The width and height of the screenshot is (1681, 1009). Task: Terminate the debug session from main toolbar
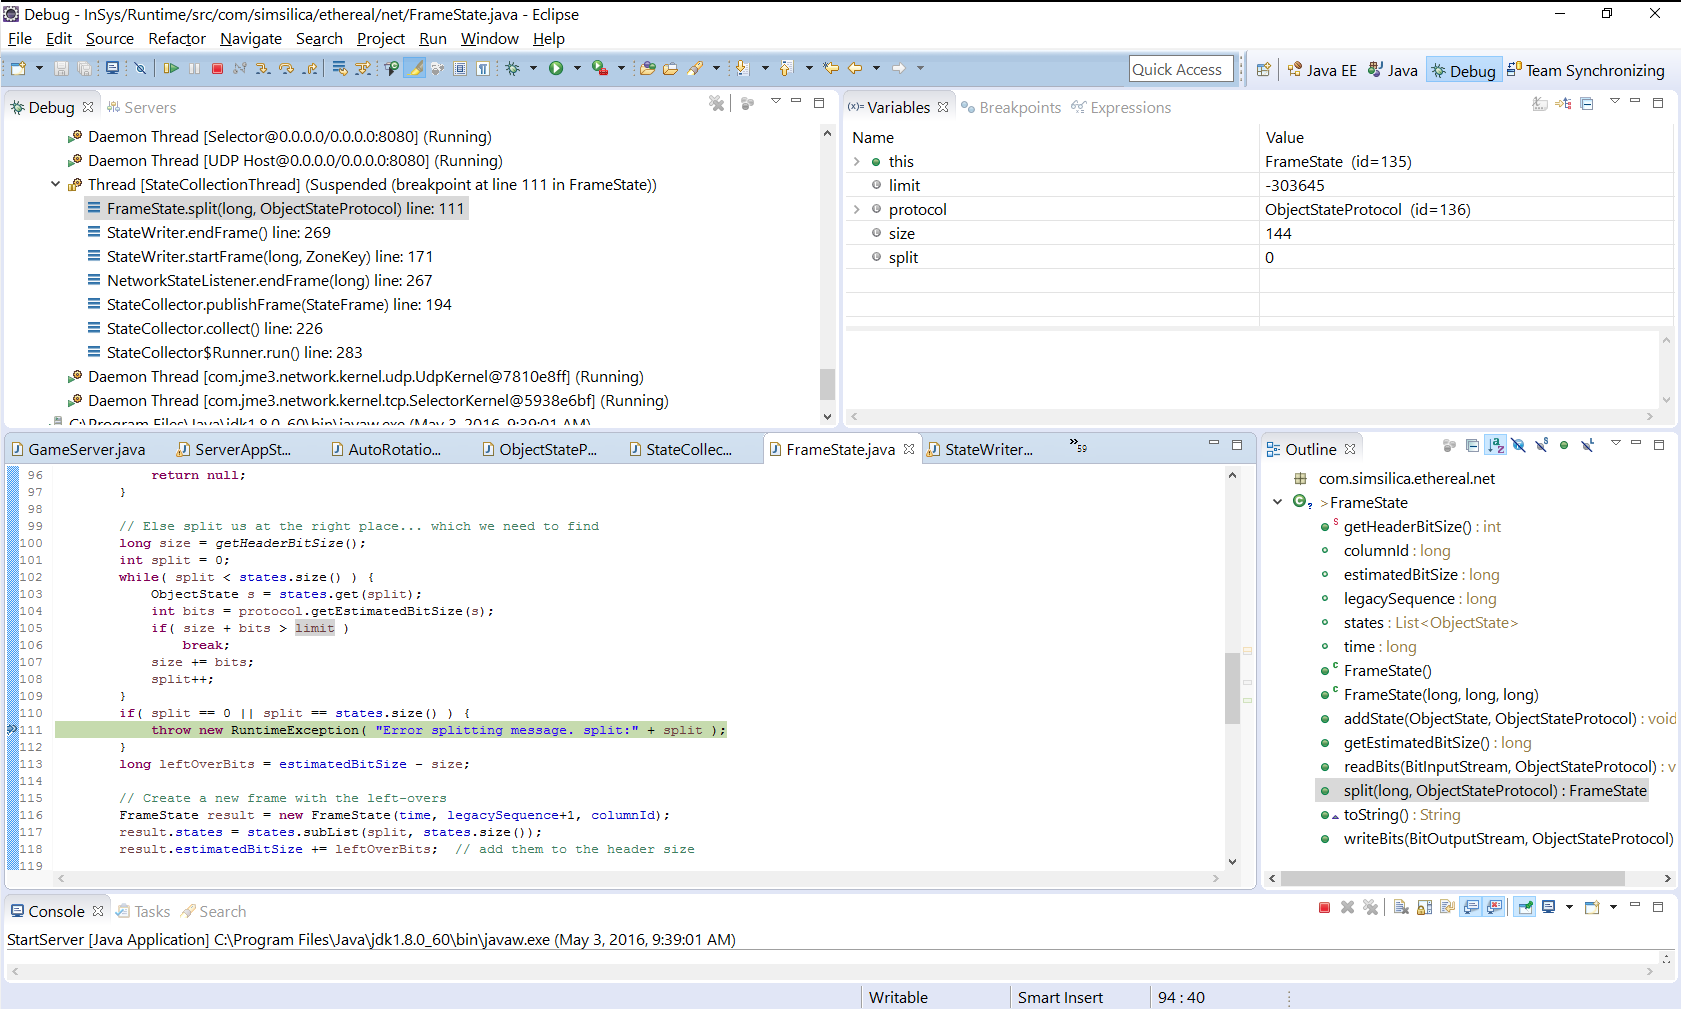pos(217,69)
